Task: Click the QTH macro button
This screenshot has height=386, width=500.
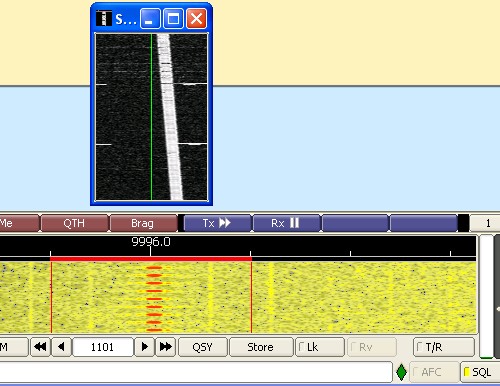Action: click(75, 223)
